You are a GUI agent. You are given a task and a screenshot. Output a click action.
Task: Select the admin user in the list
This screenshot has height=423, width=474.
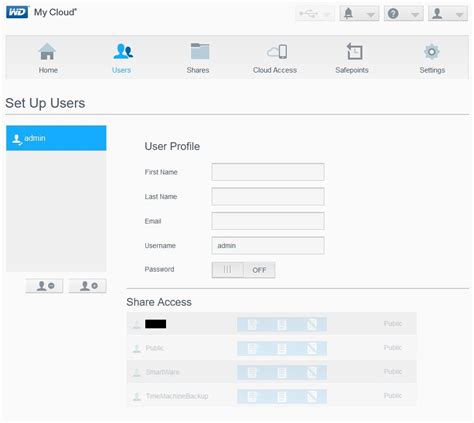(x=56, y=138)
